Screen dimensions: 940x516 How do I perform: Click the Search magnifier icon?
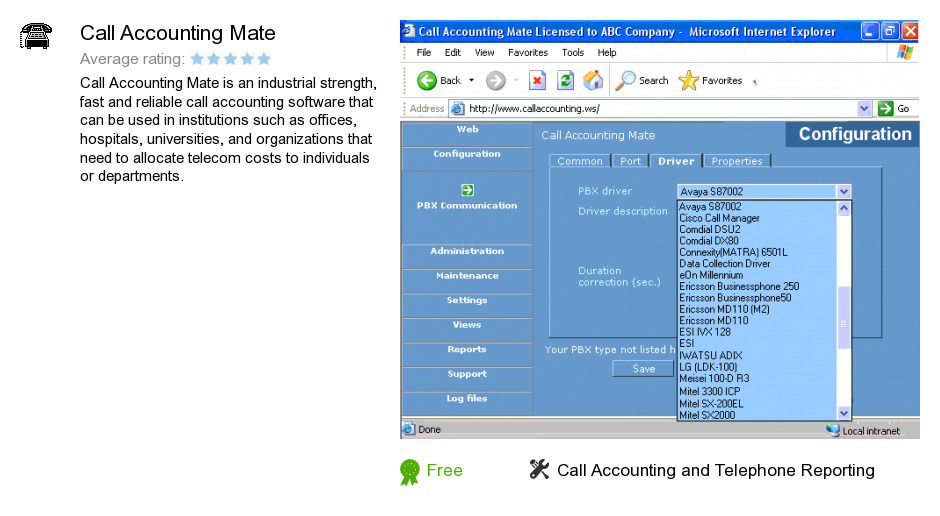(625, 80)
